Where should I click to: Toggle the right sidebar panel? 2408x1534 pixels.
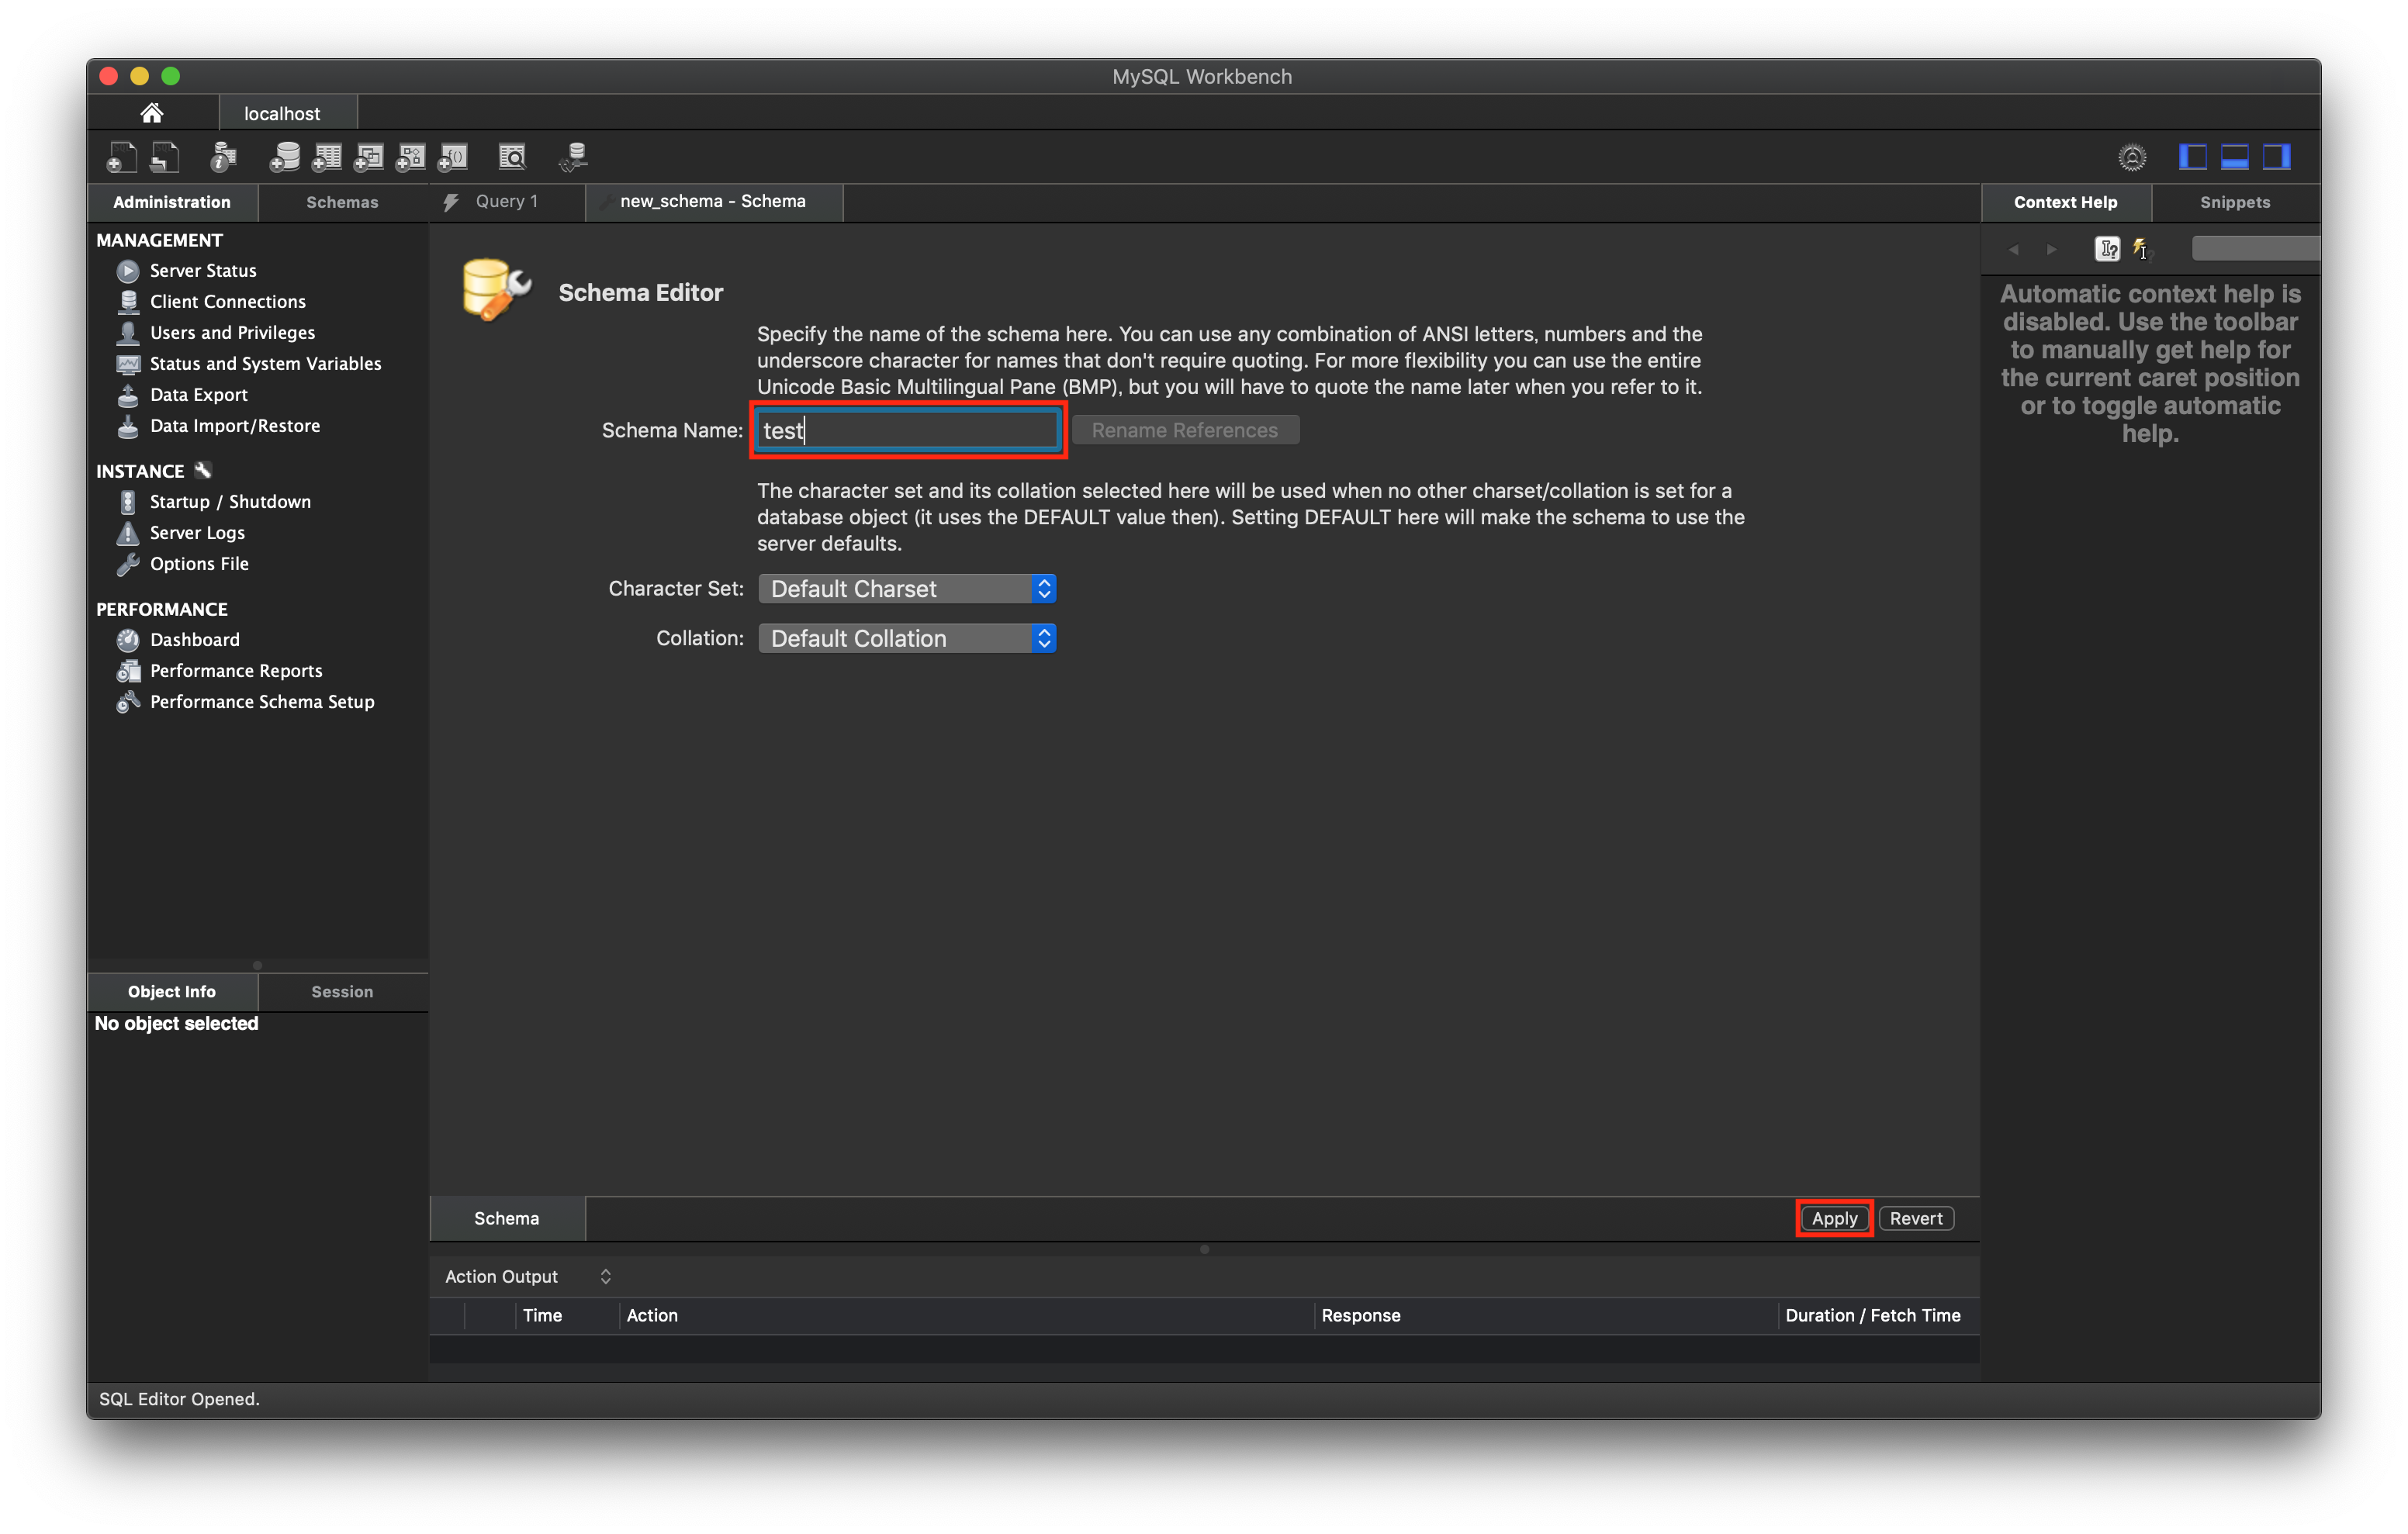point(2277,157)
